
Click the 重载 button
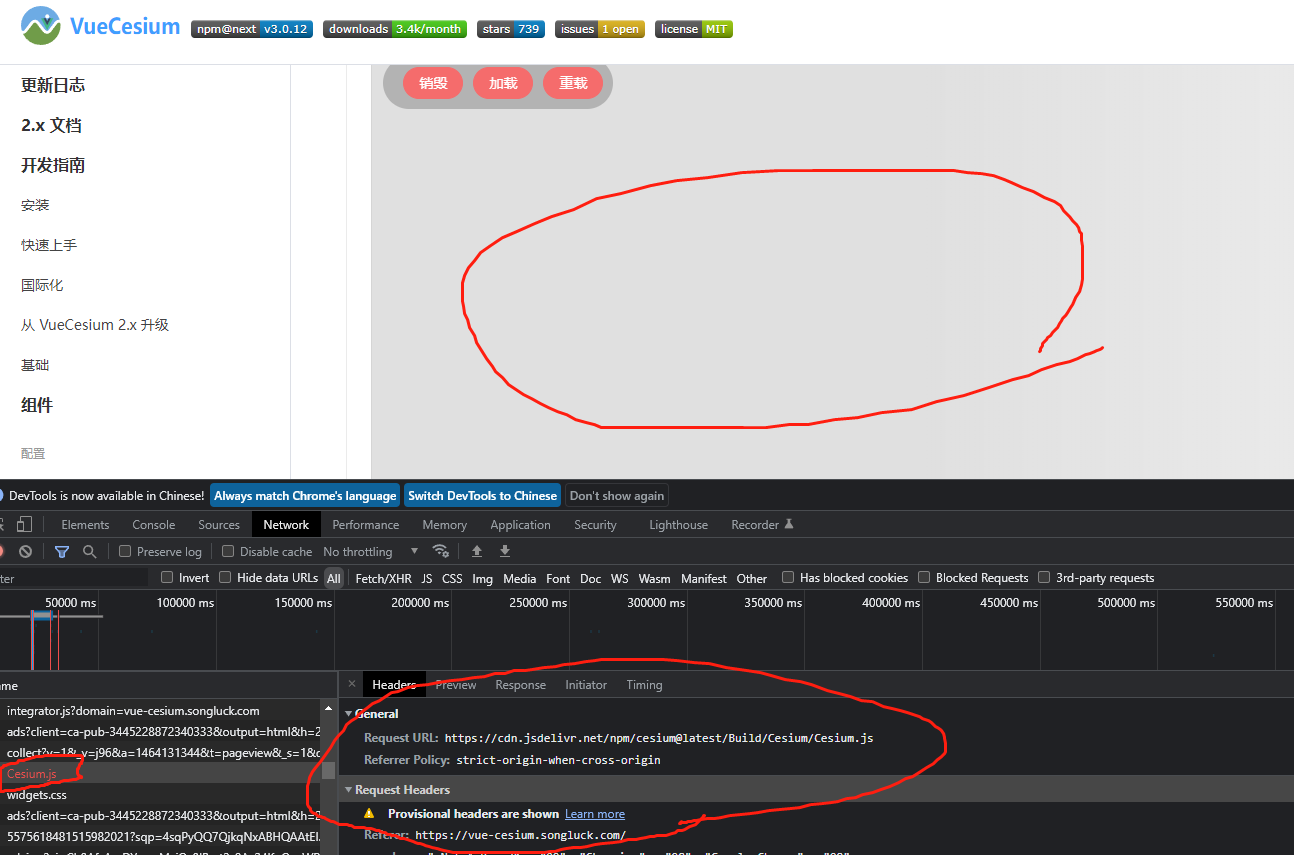[573, 83]
